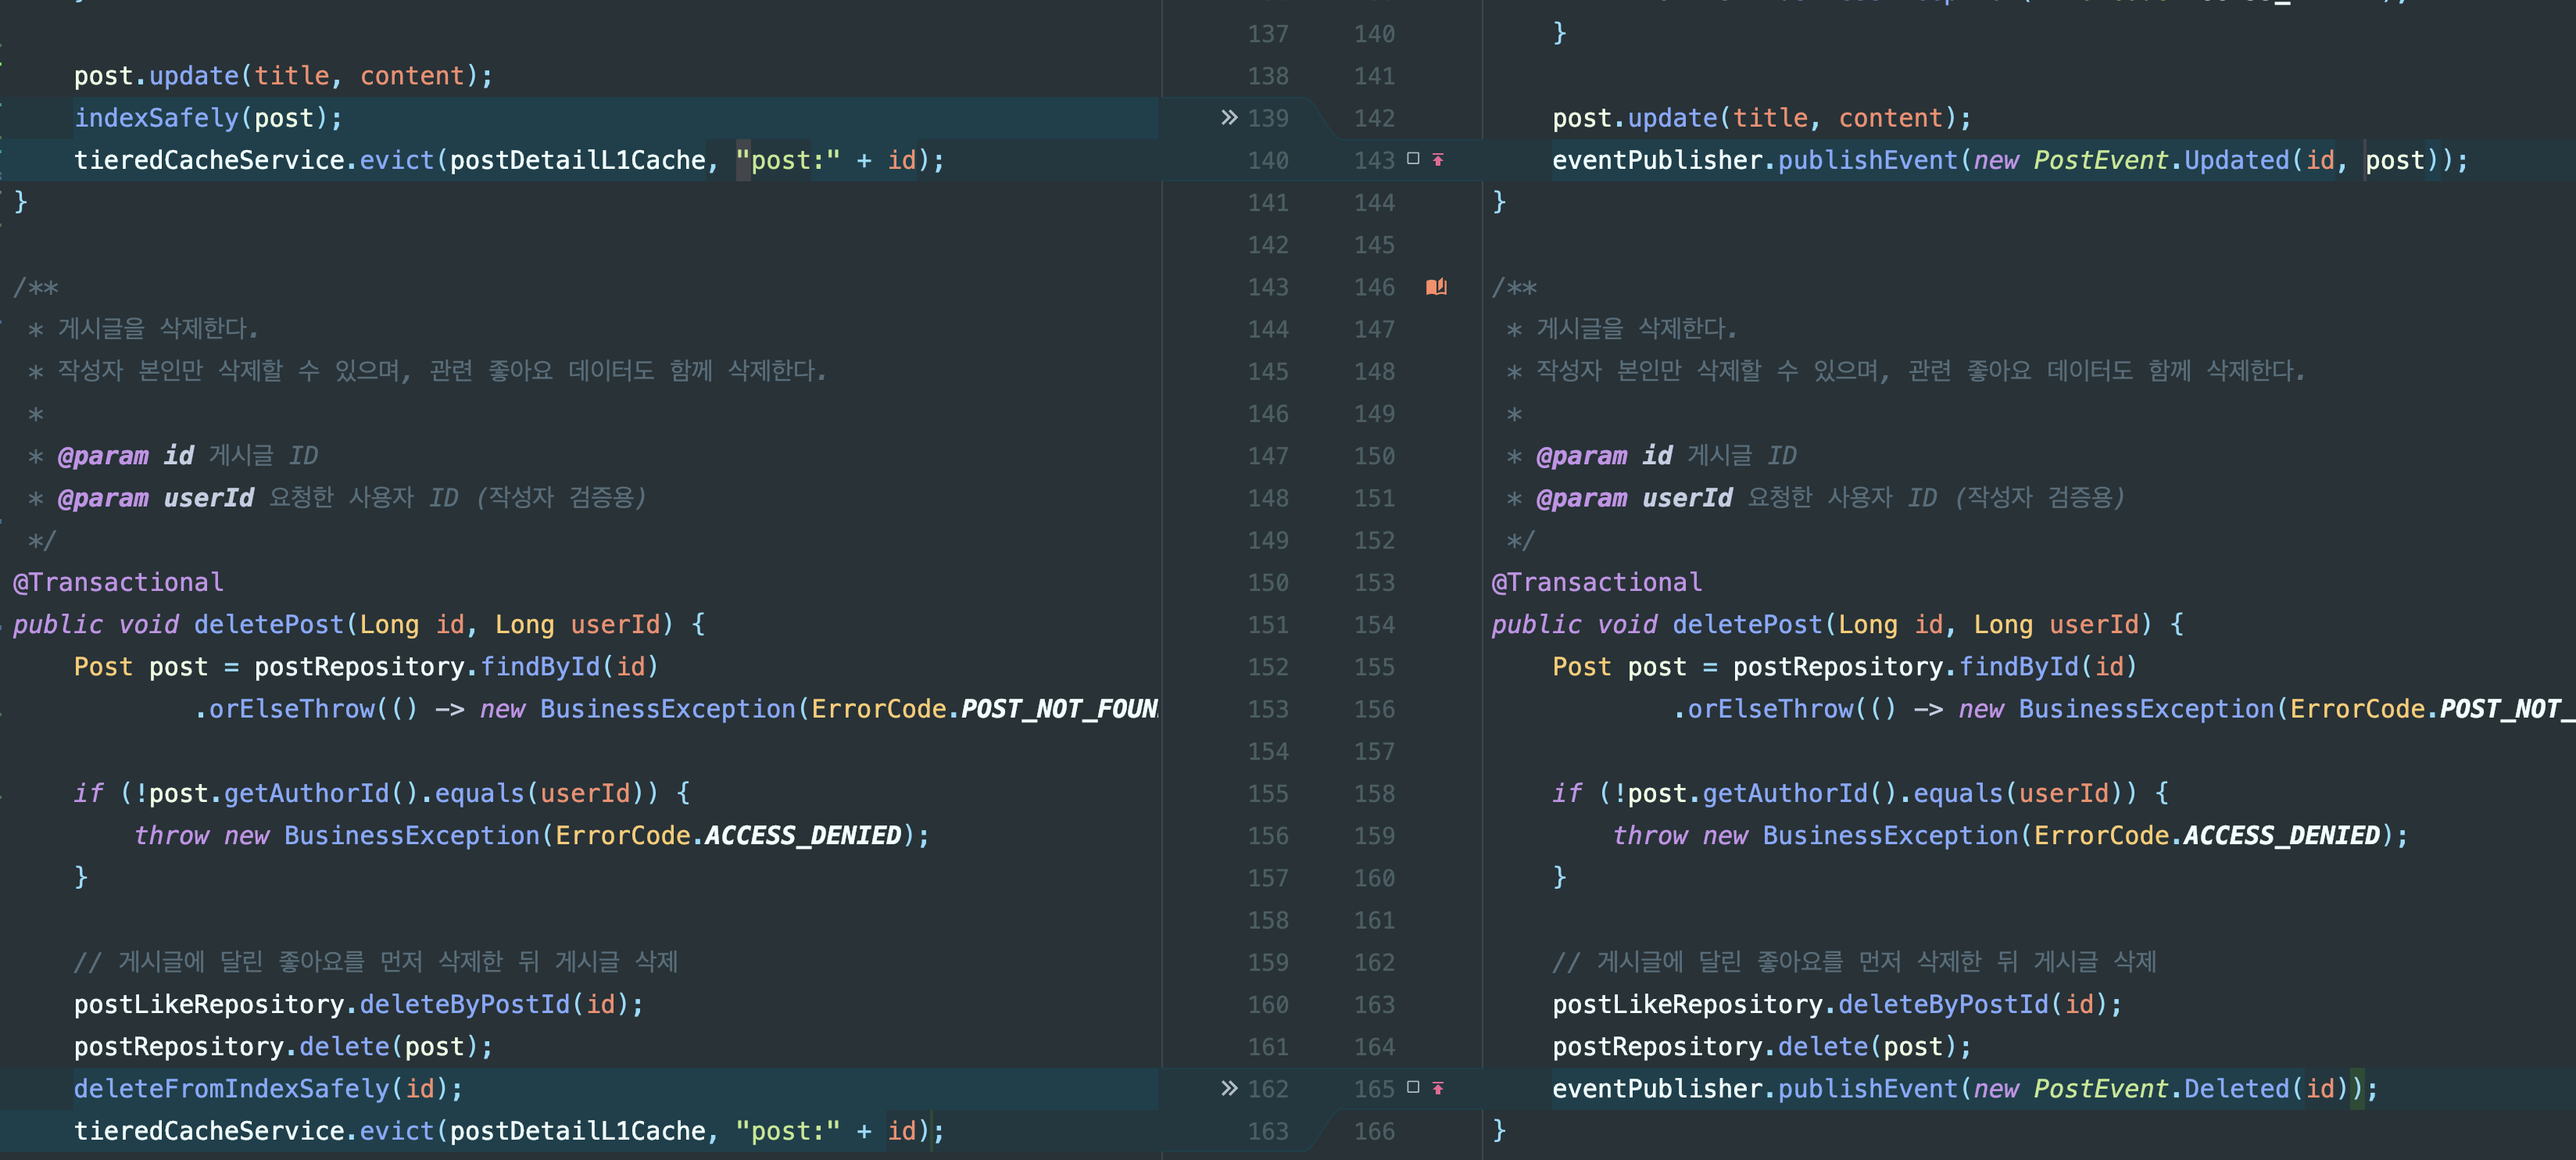
Task: Click @Transactional annotation in left pane
Action: [118, 582]
